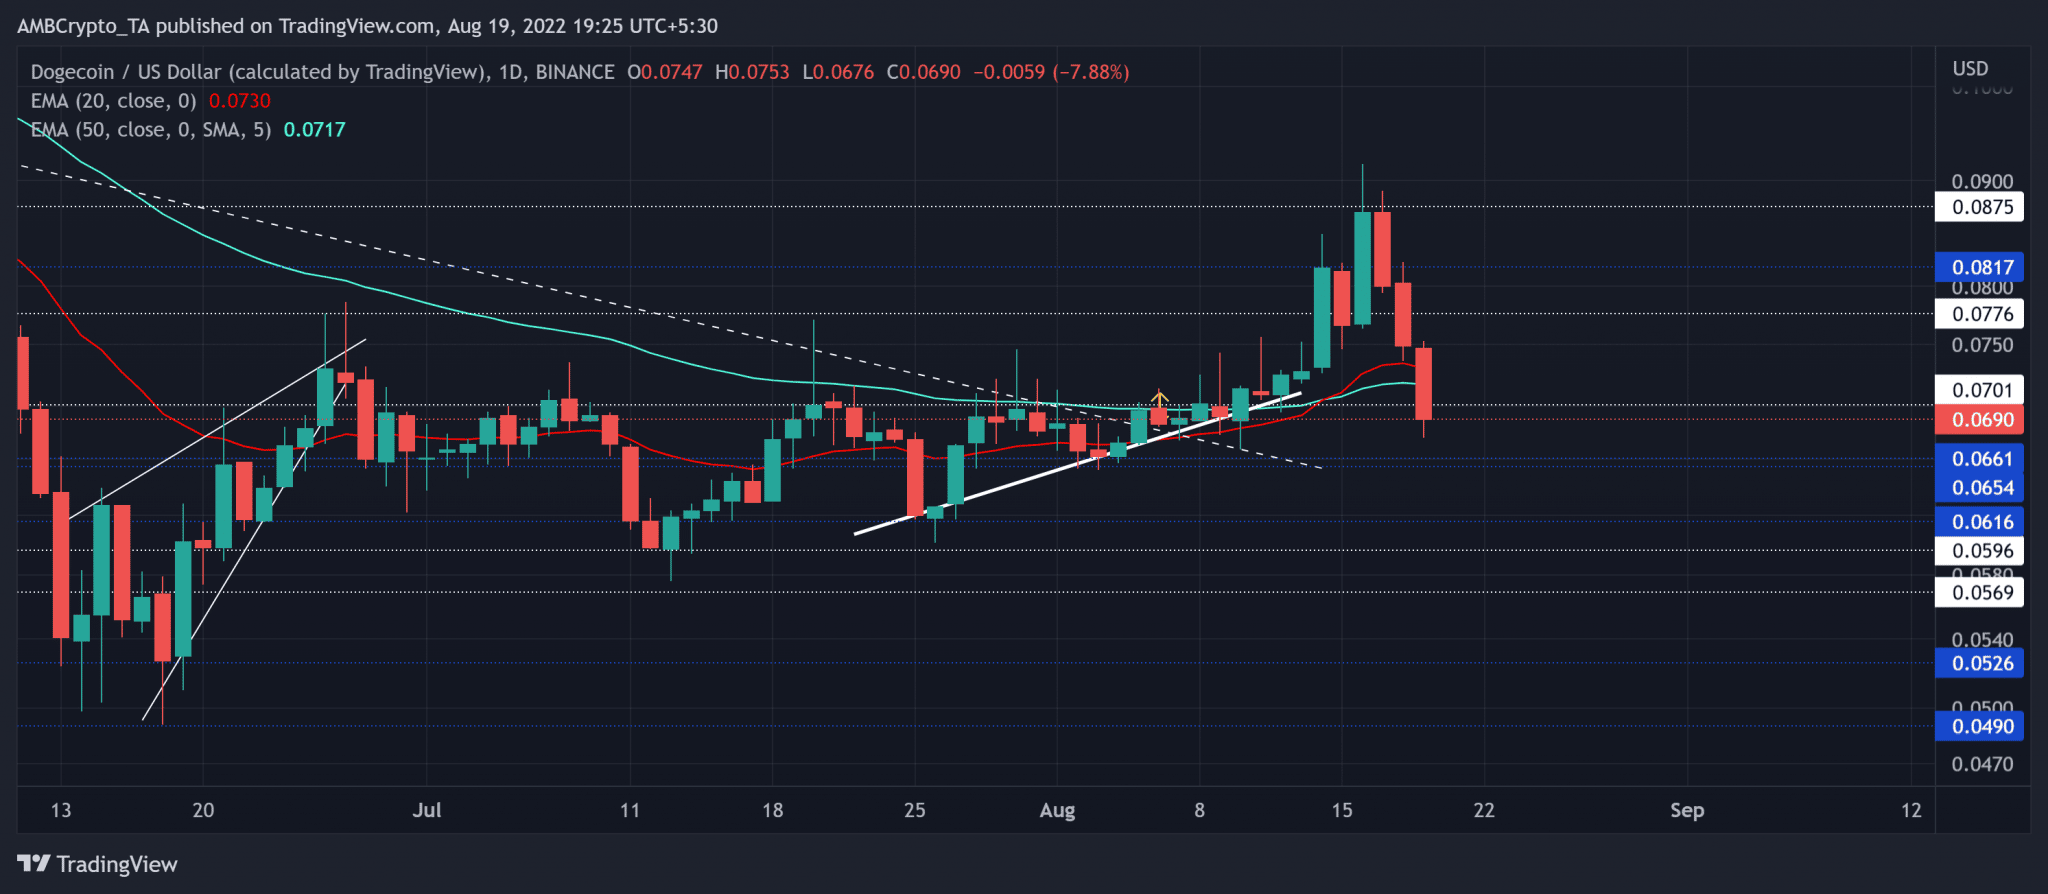Screen dimensions: 2048x894
Task: Click the blue 0.0616 price label
Action: [1982, 522]
